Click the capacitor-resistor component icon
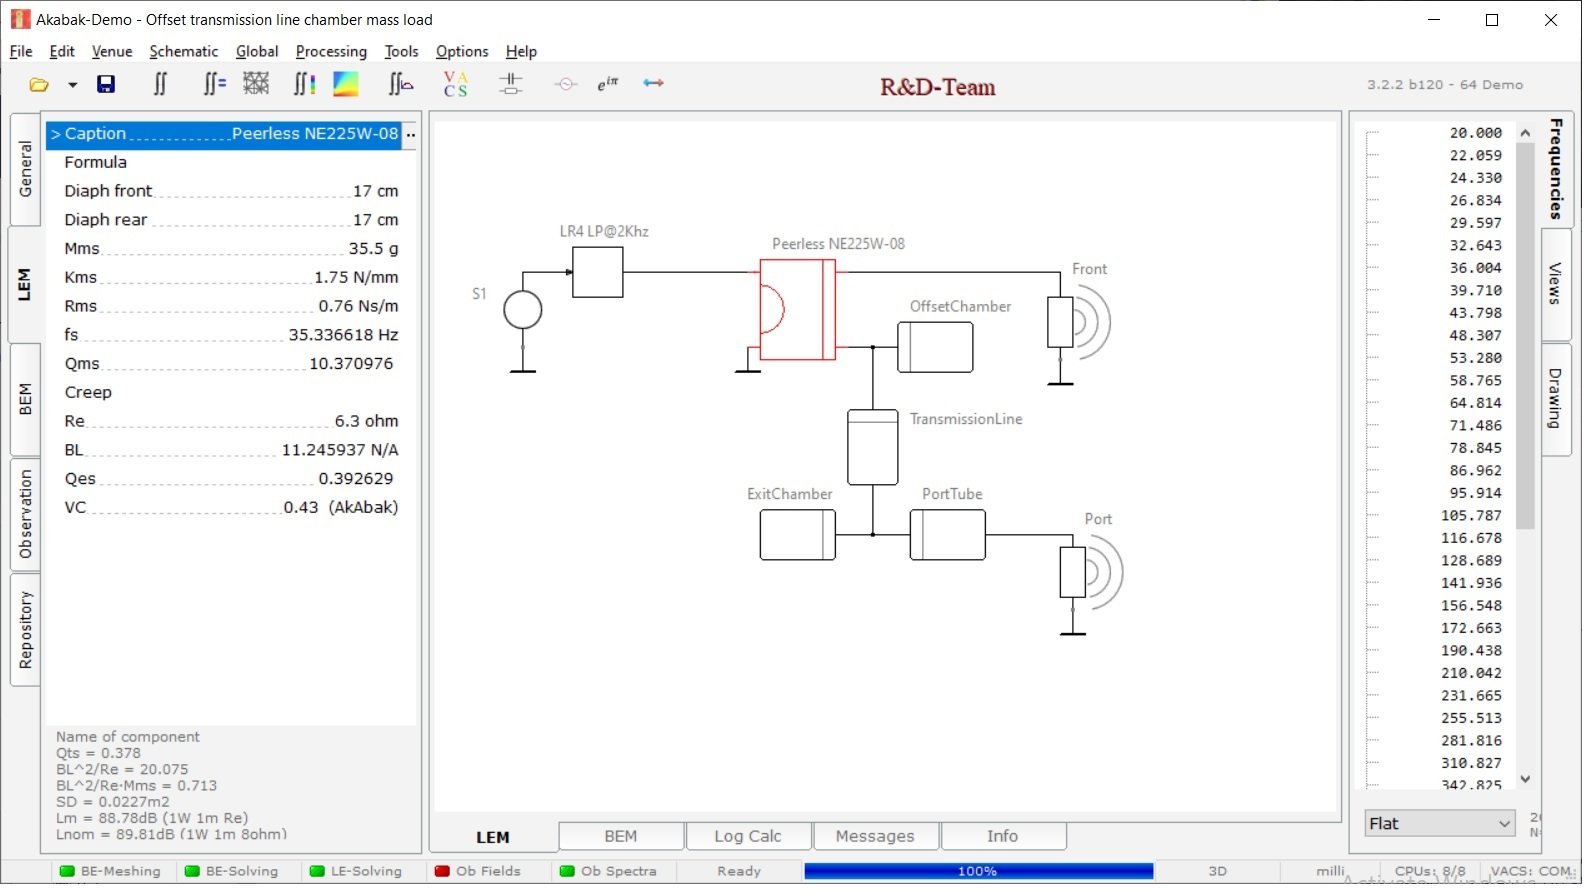The width and height of the screenshot is (1586, 892). (x=511, y=84)
